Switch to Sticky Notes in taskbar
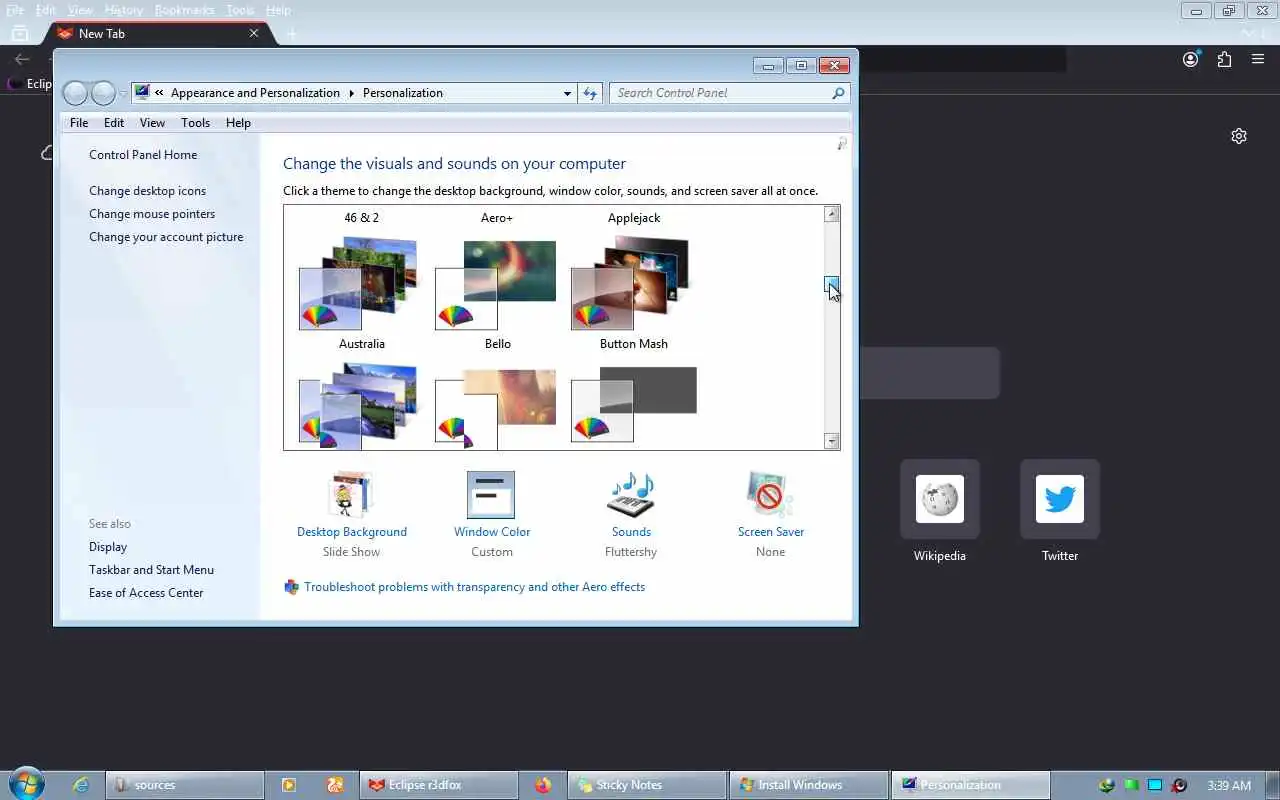Screen dimensions: 1280x800 click(x=647, y=785)
